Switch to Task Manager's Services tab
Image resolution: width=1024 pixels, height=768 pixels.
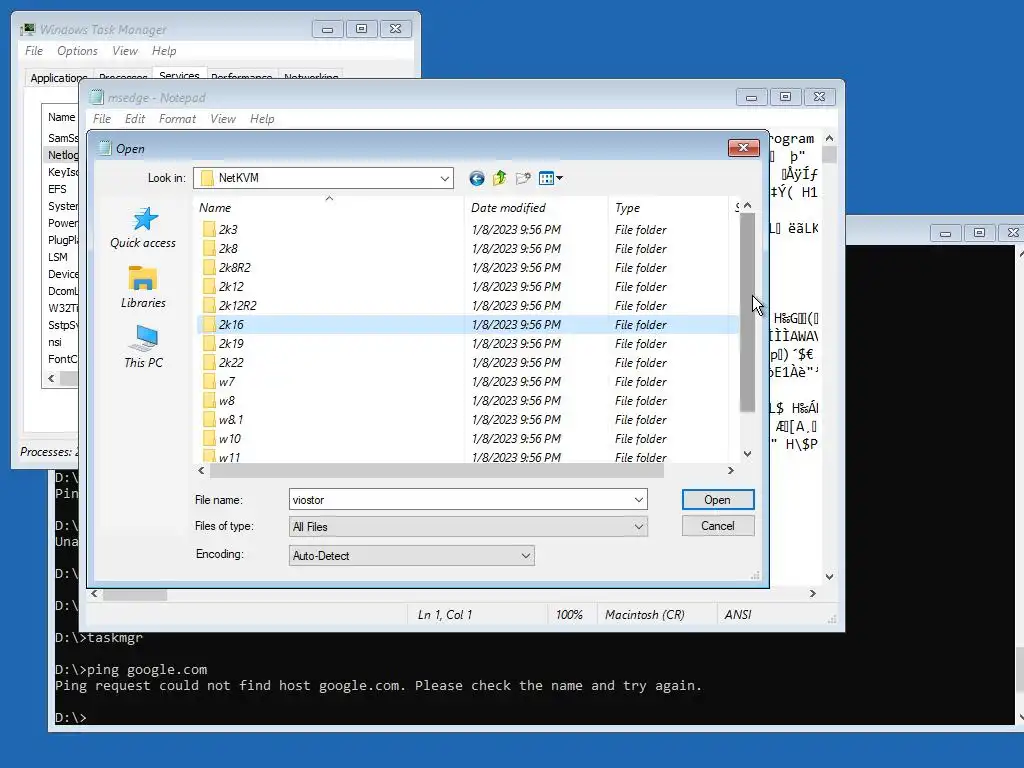[179, 74]
